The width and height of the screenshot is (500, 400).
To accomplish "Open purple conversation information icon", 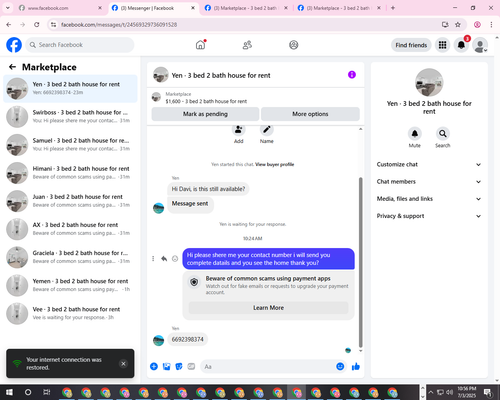I will coord(352,75).
